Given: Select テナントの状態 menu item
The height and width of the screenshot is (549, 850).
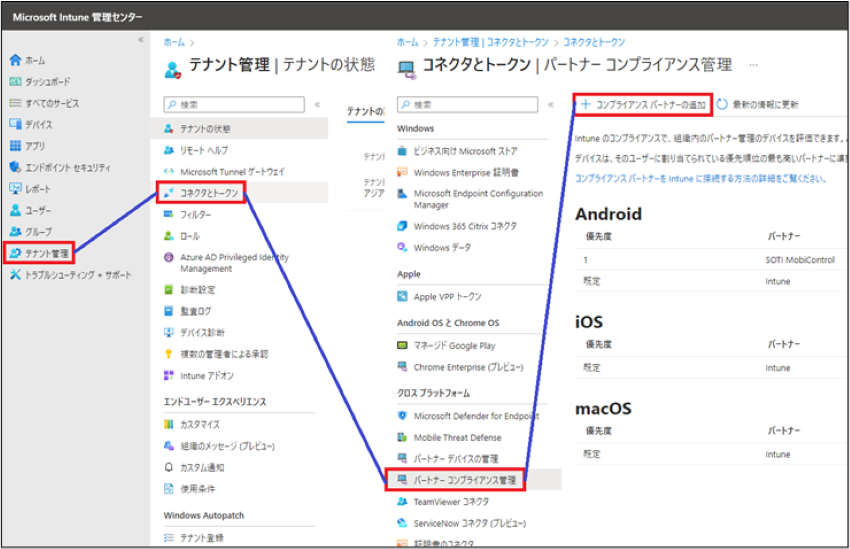Looking at the screenshot, I should tap(239, 128).
